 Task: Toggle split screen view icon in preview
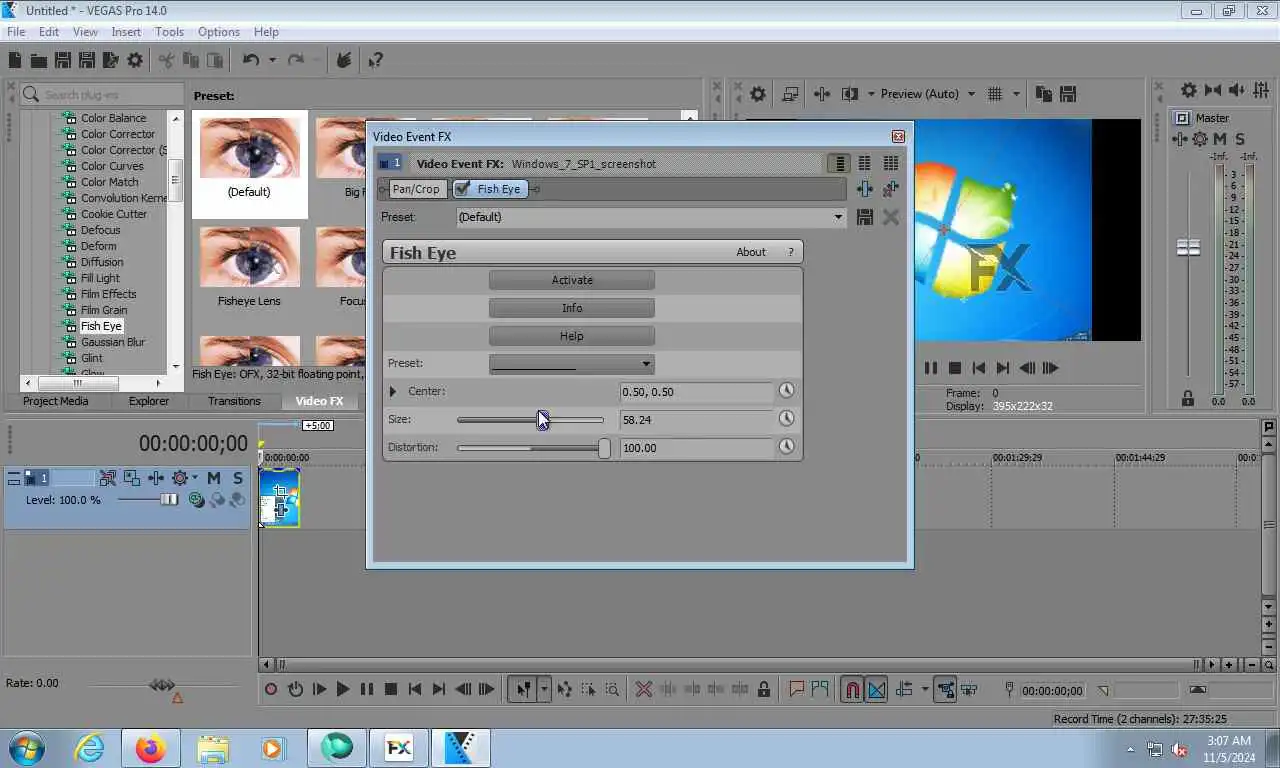tap(850, 94)
